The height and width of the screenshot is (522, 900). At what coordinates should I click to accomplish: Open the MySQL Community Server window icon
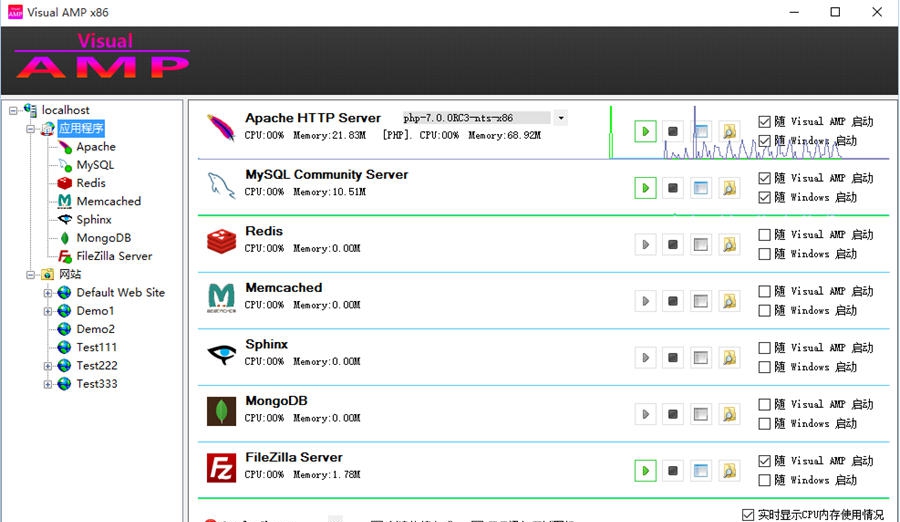click(701, 188)
